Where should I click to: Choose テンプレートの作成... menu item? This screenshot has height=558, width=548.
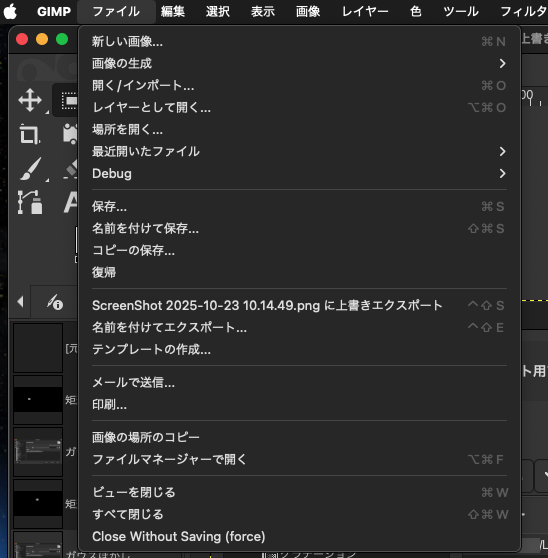[x=300, y=349]
